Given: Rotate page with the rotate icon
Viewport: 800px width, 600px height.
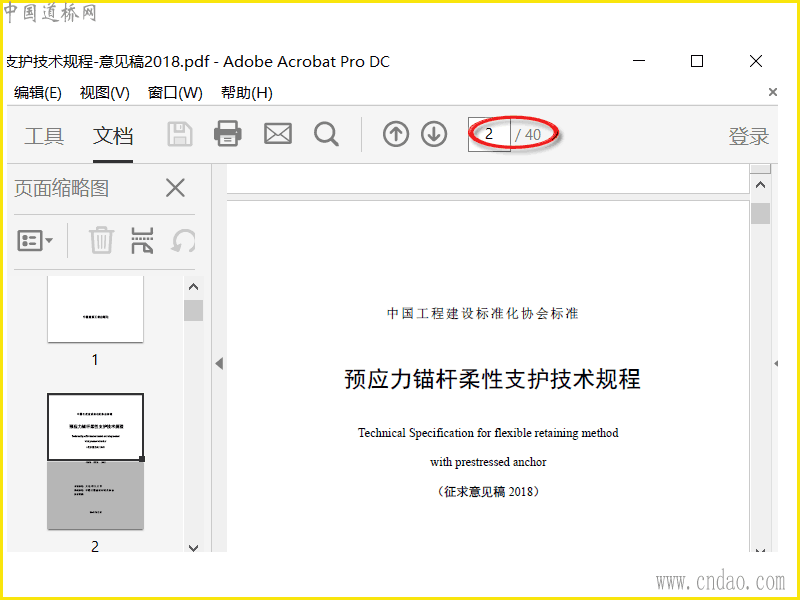Looking at the screenshot, I should (184, 240).
